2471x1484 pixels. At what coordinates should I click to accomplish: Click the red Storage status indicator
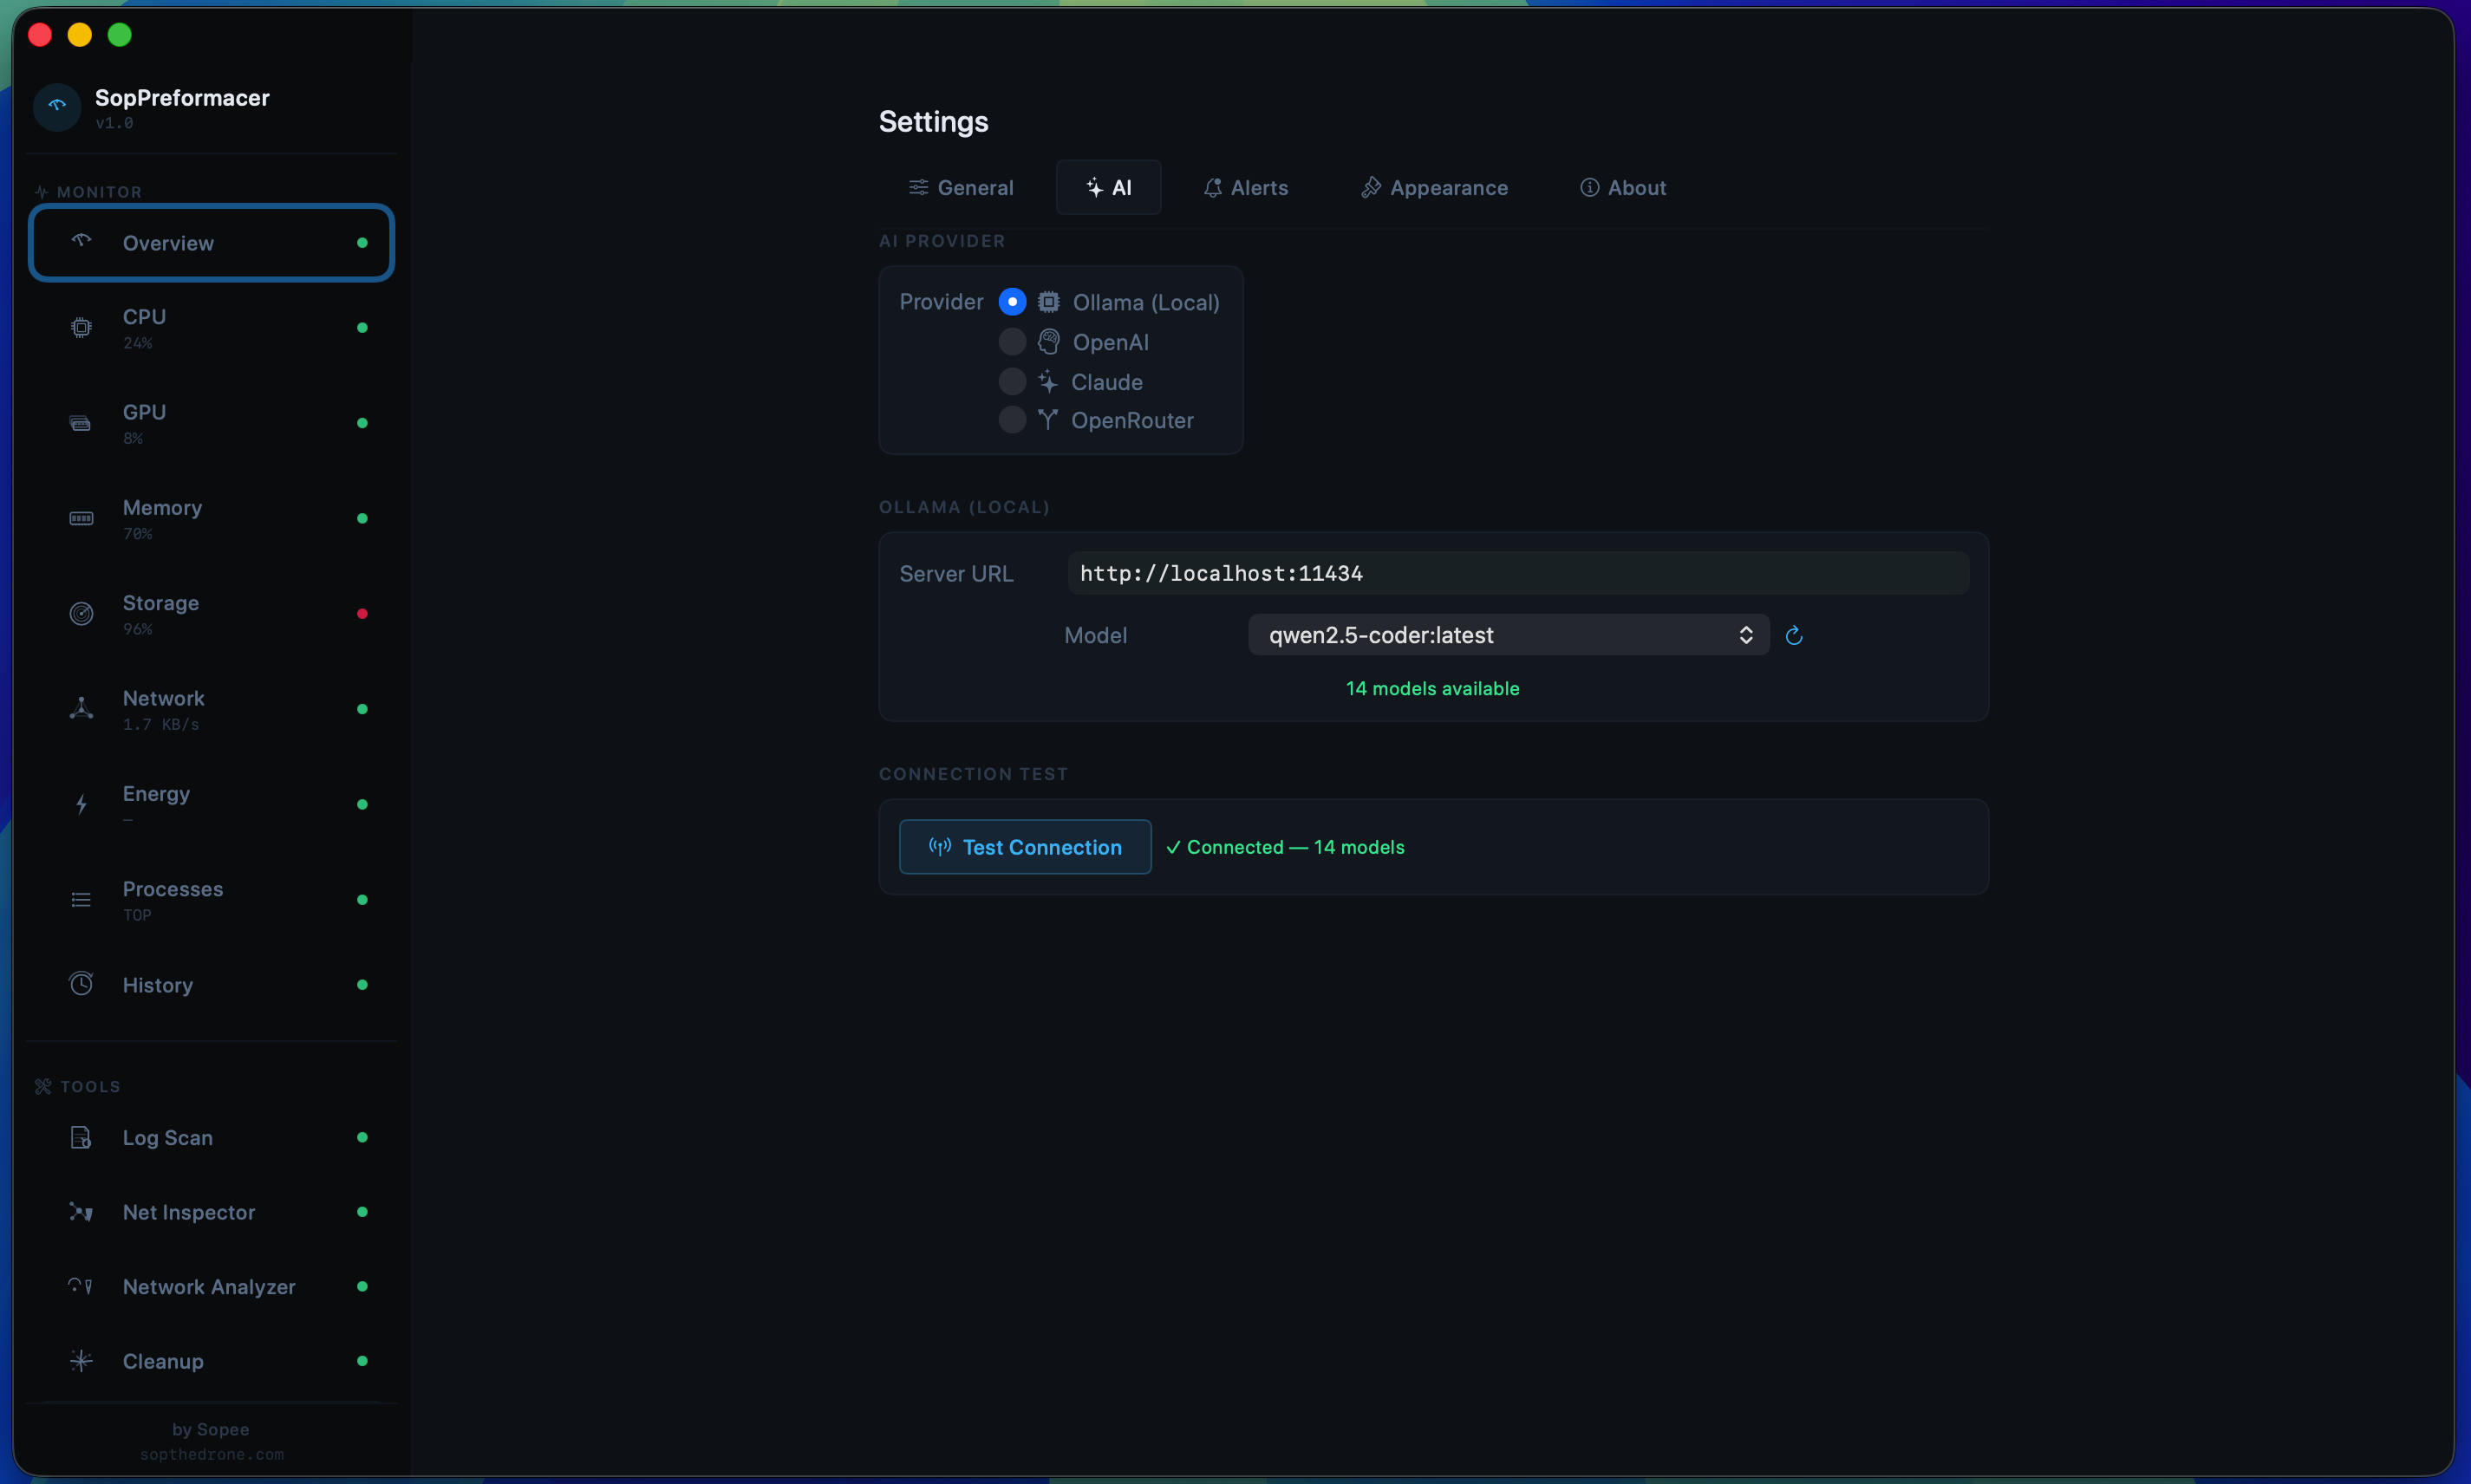click(x=363, y=613)
